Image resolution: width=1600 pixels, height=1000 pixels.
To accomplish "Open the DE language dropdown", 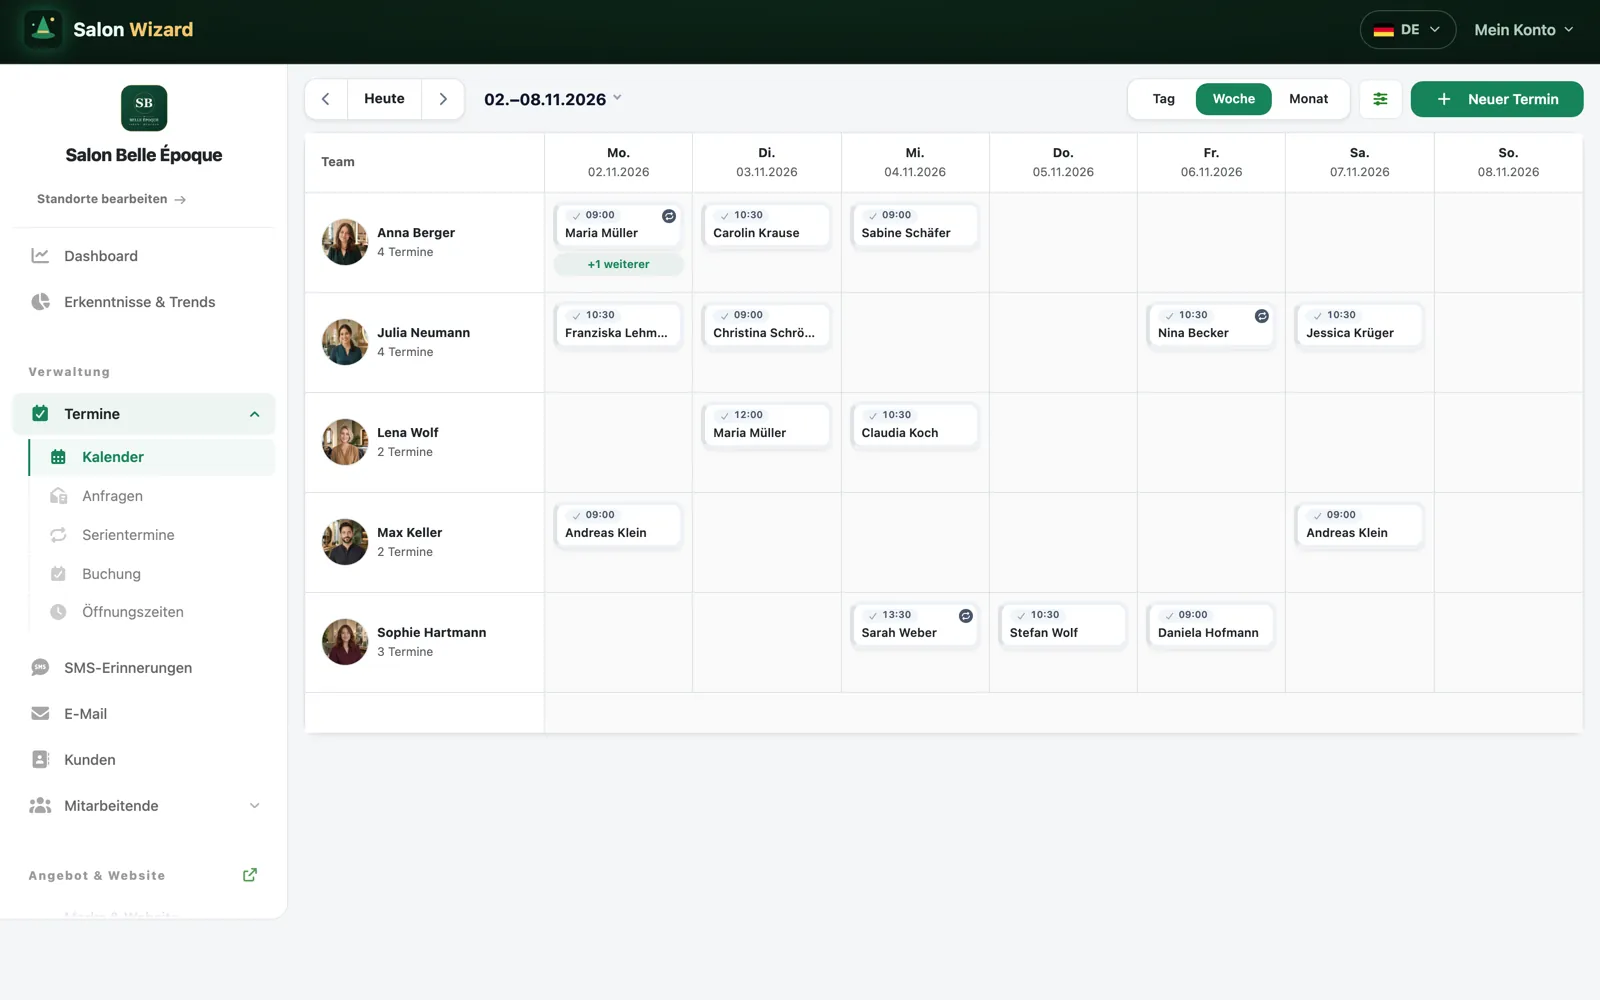I will [1408, 30].
